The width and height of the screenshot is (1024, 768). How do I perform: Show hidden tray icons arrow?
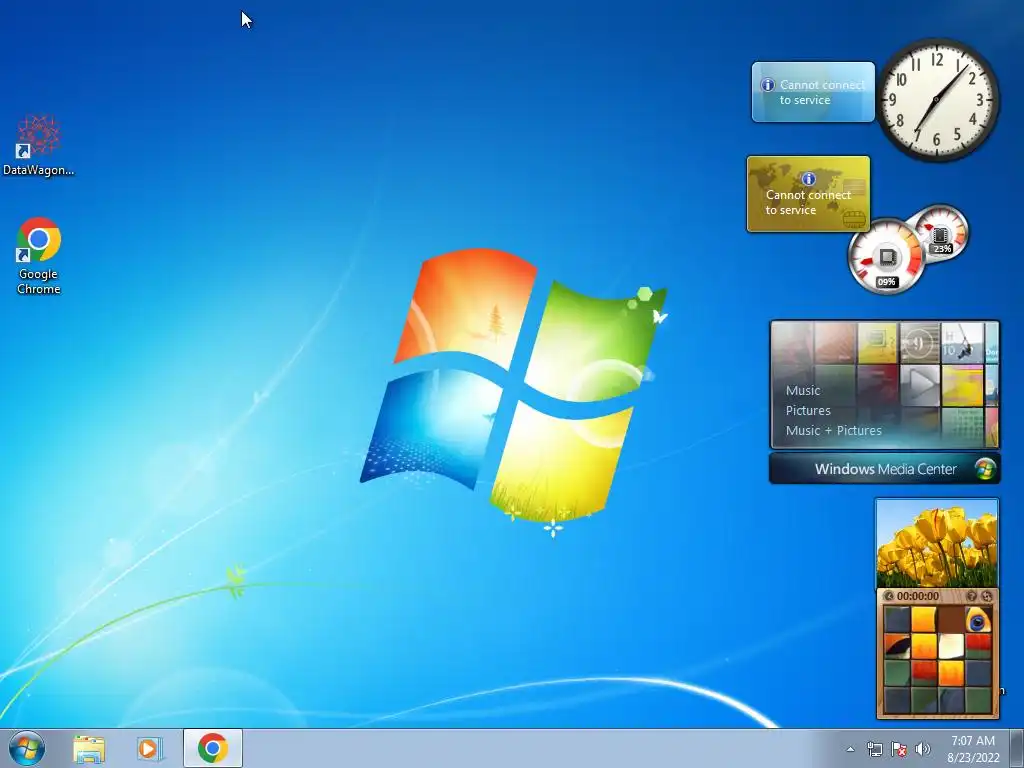(850, 749)
